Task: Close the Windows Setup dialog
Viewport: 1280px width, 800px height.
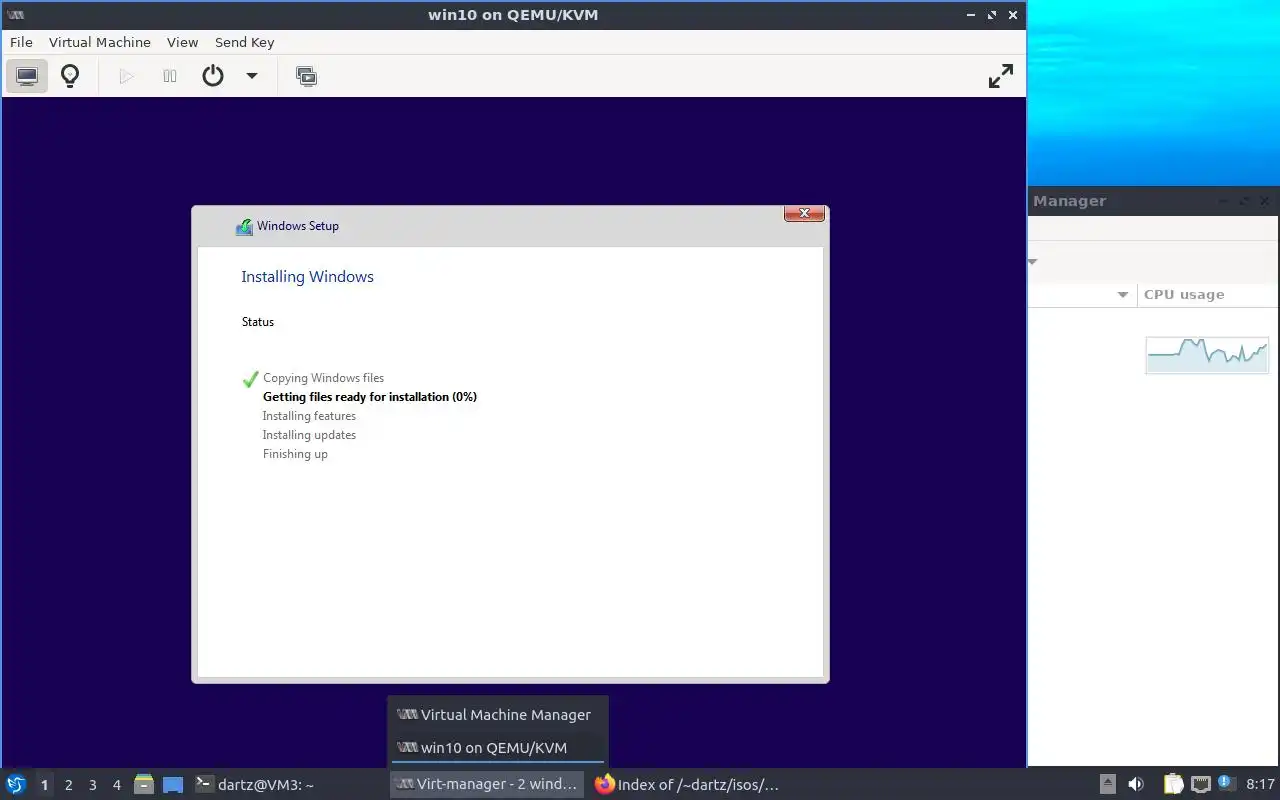Action: [804, 213]
